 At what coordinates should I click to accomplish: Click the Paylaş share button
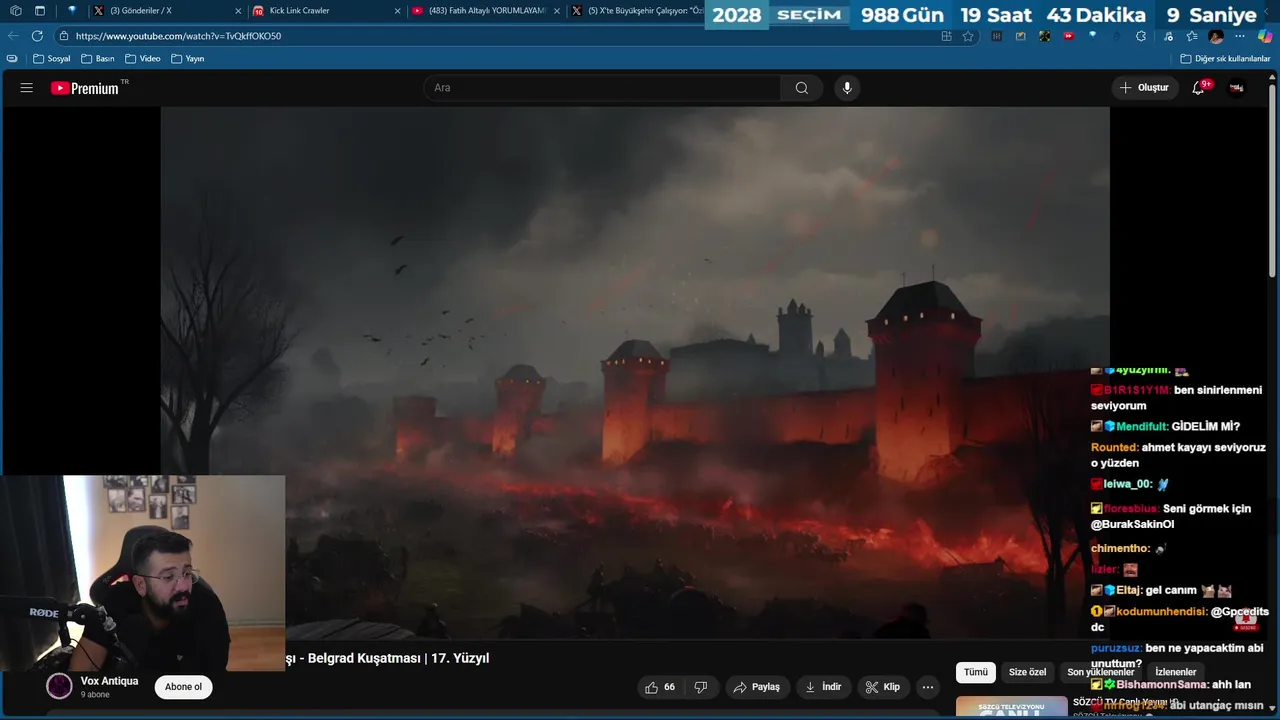(x=757, y=687)
